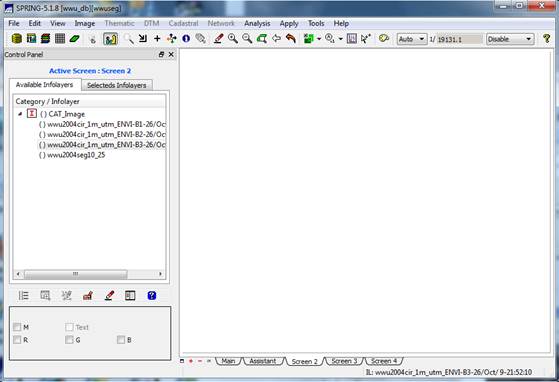
Task: Open the database icon in toolbar
Action: click(x=16, y=38)
